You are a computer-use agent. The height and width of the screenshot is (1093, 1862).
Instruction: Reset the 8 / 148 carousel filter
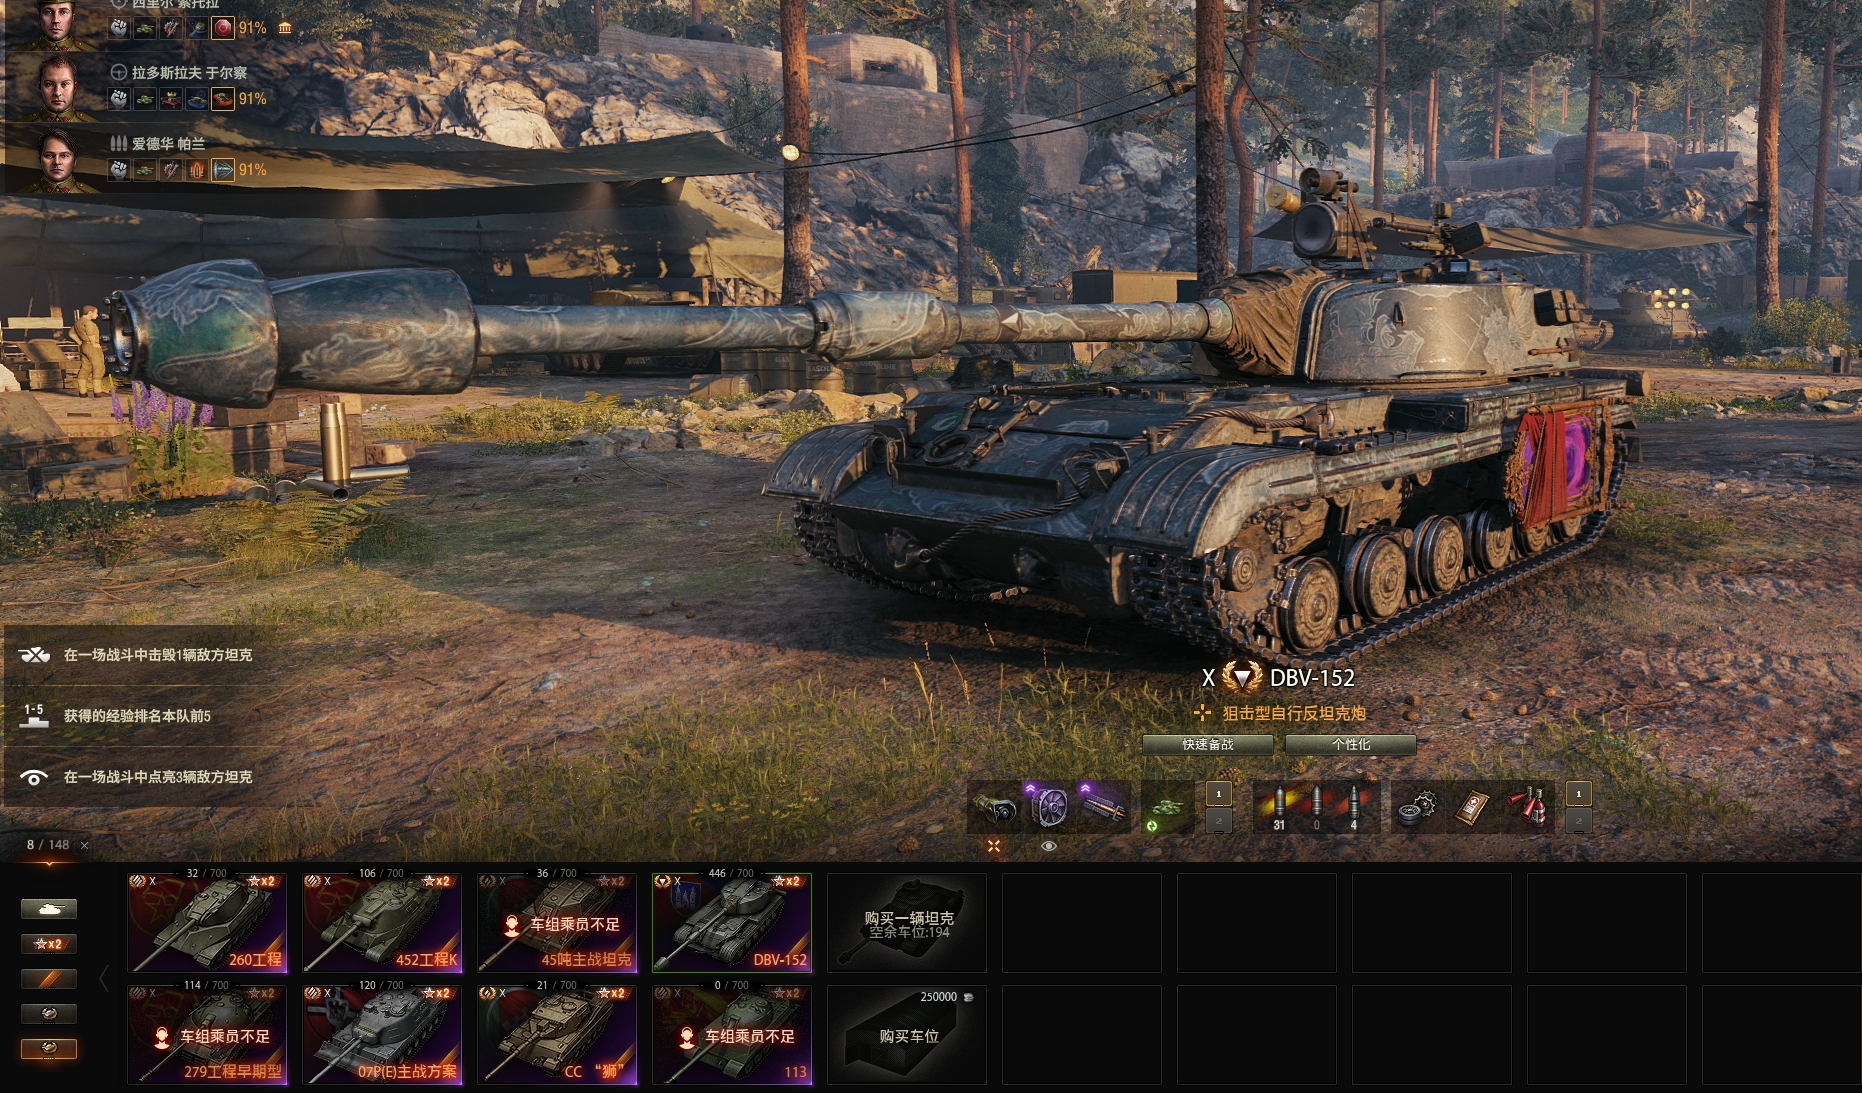pyautogui.click(x=84, y=845)
